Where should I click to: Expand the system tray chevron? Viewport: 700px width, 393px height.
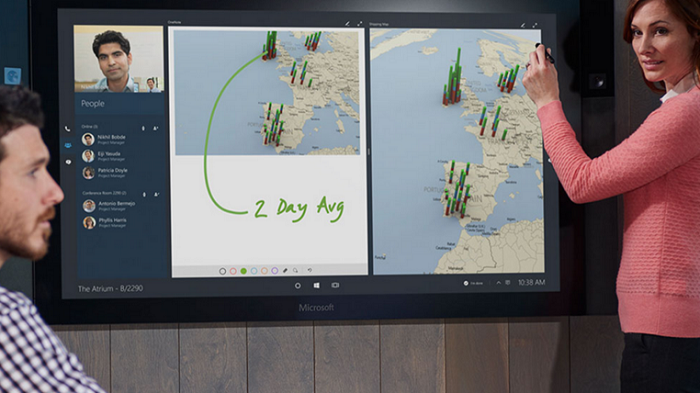pos(498,282)
